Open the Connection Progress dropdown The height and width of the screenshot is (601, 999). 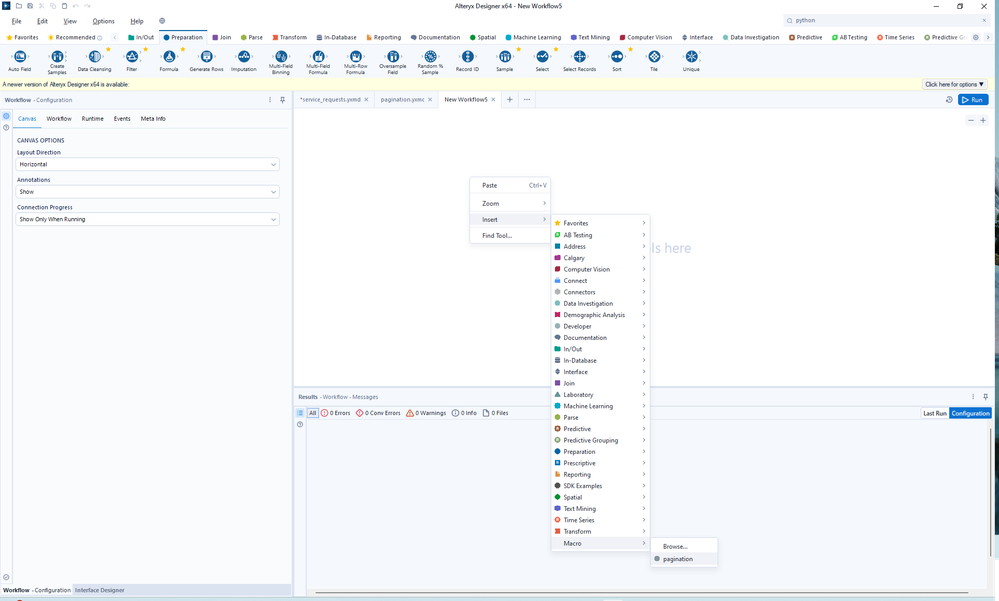tap(148, 219)
